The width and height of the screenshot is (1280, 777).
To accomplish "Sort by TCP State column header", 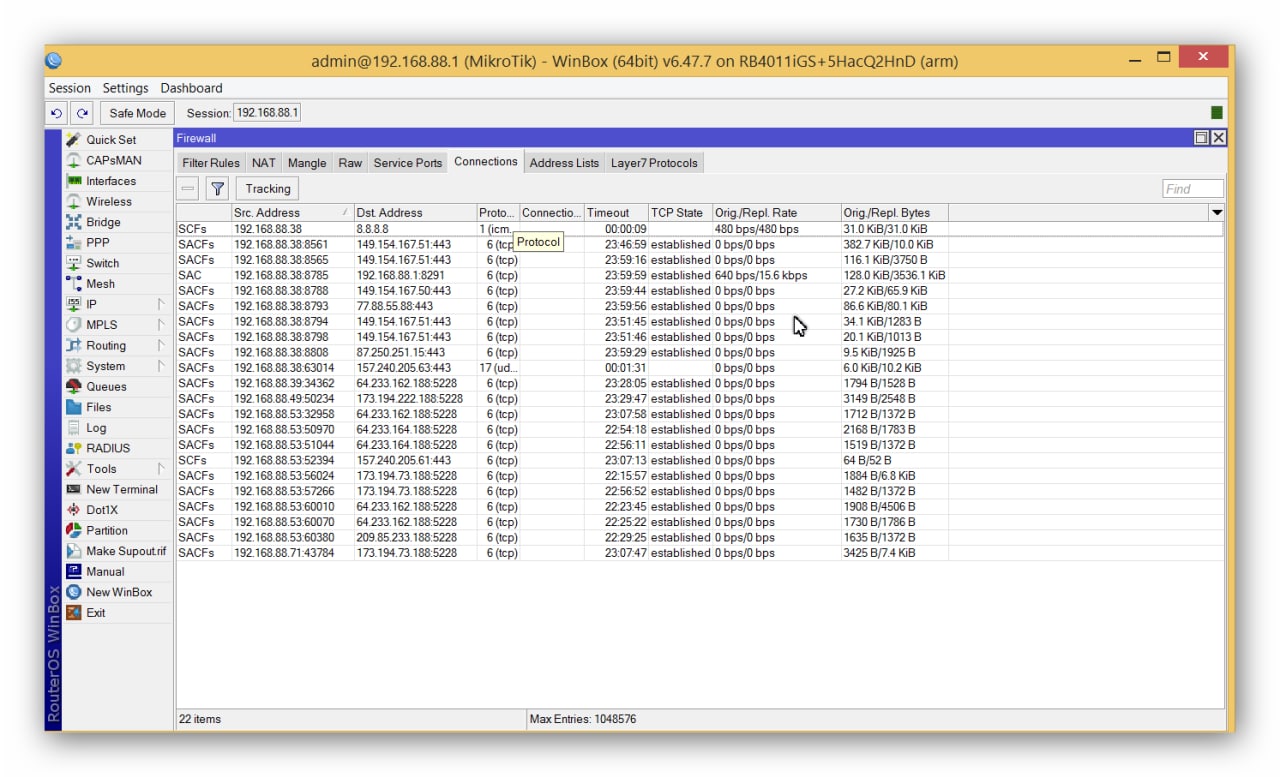I will pyautogui.click(x=680, y=212).
